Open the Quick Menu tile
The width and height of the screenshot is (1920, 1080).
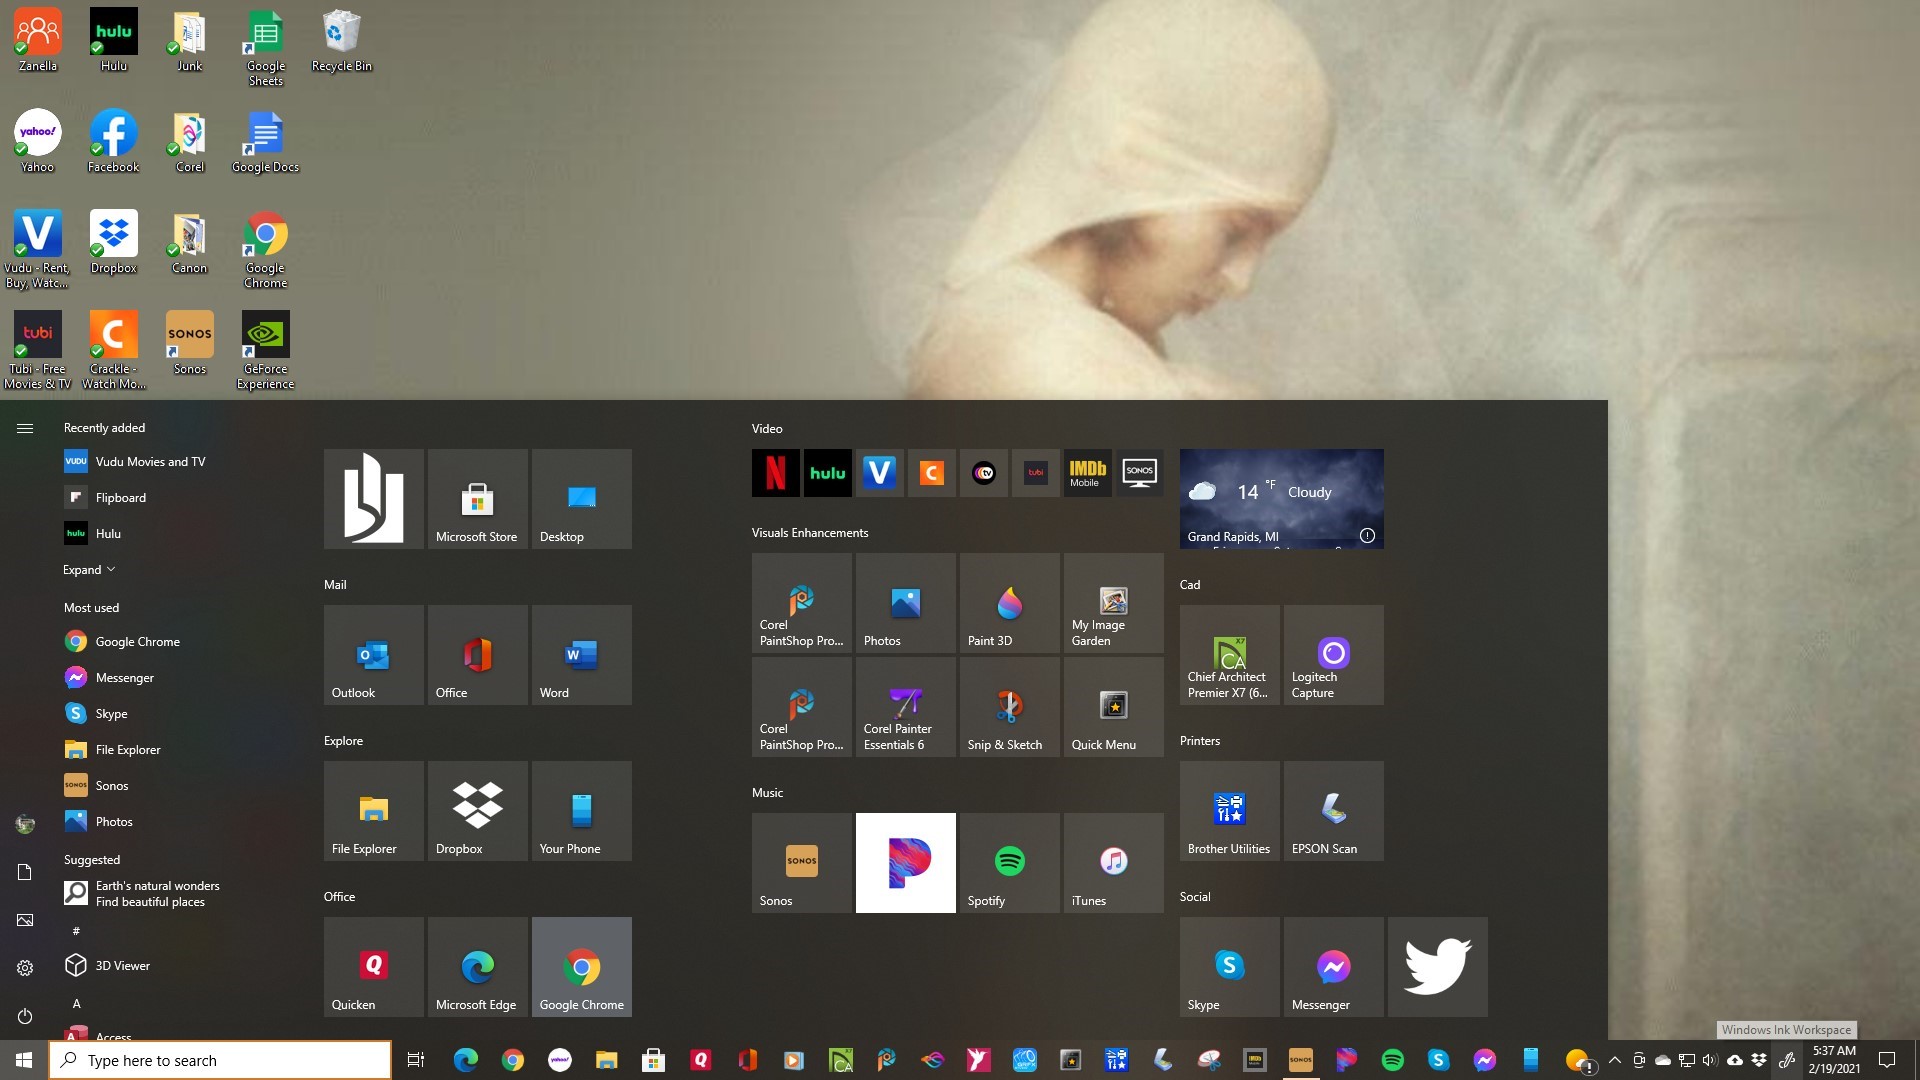[x=1113, y=707]
